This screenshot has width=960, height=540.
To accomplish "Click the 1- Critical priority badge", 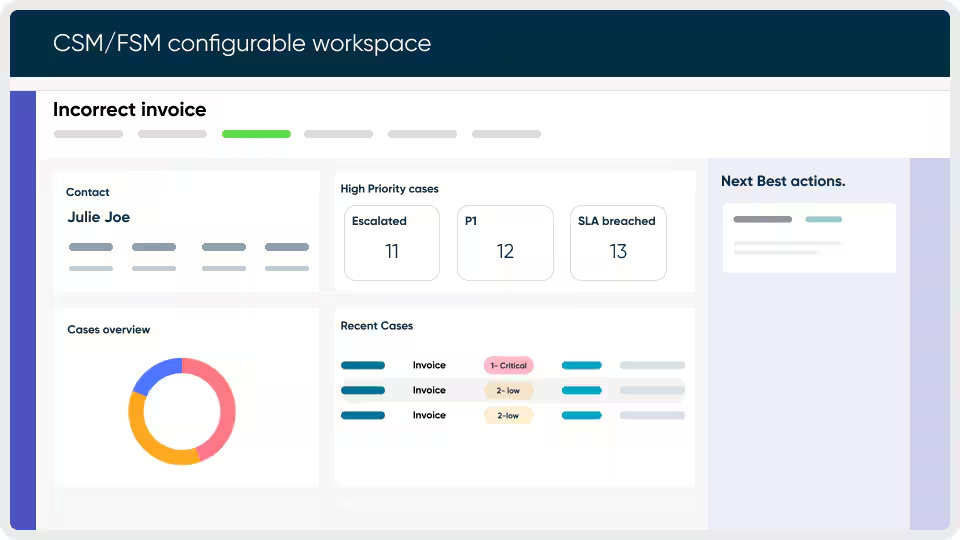I will [x=508, y=366].
